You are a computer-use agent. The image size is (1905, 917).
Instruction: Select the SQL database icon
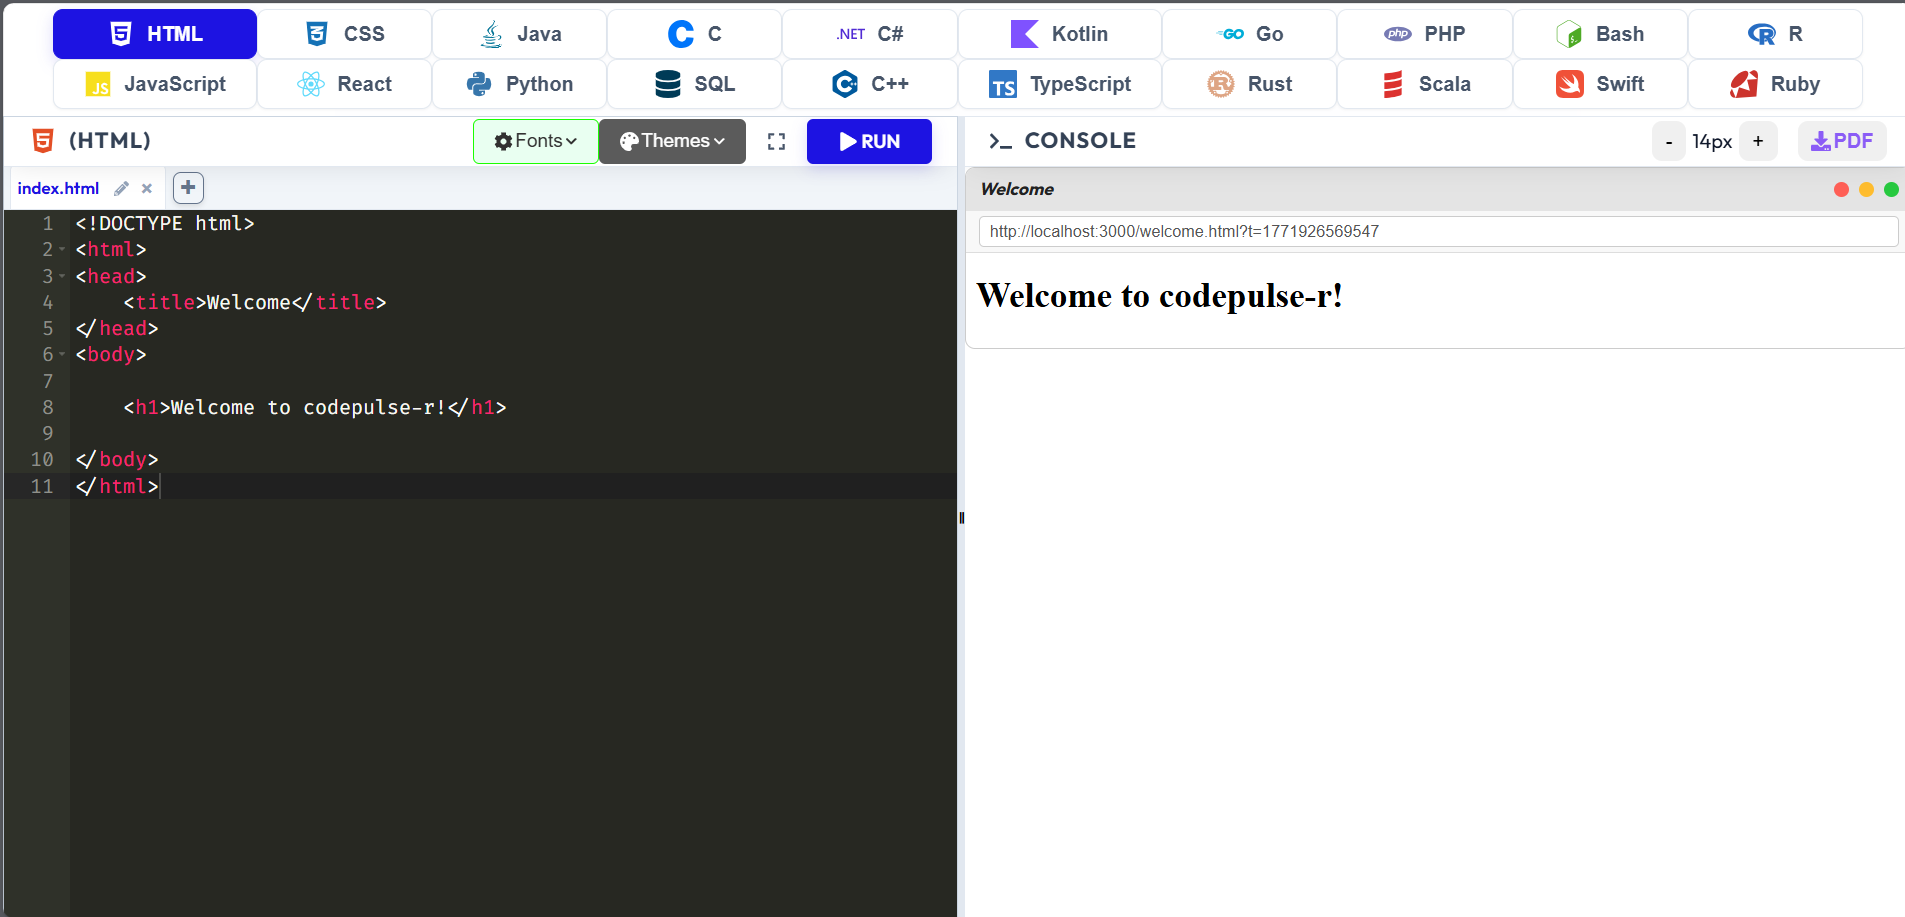pos(667,84)
